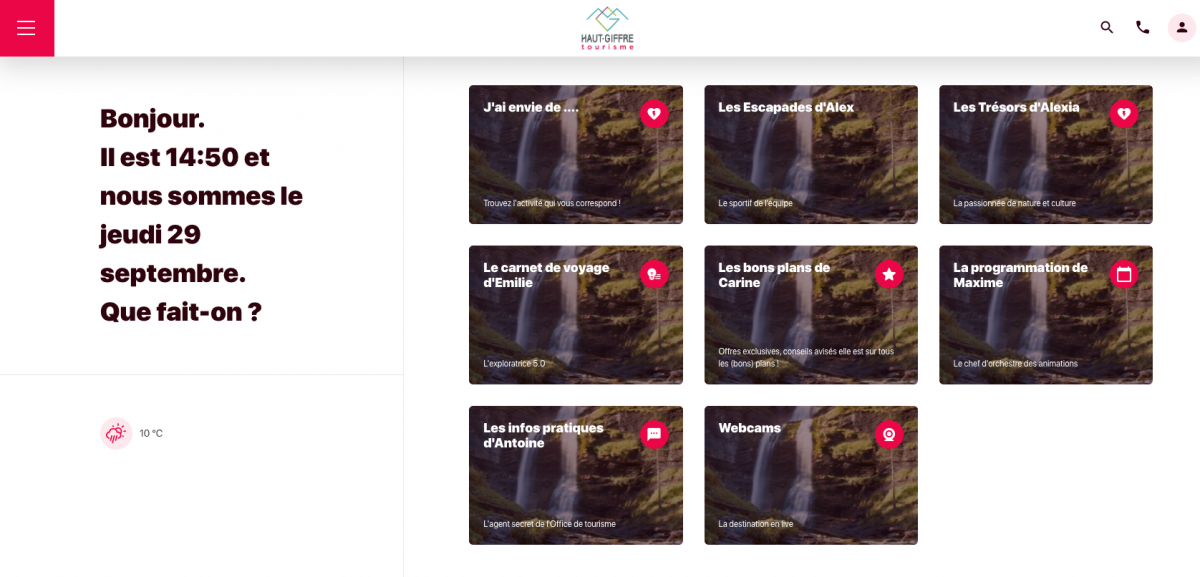The image size is (1200, 577).
Task: Open the user account icon
Action: click(x=1182, y=27)
